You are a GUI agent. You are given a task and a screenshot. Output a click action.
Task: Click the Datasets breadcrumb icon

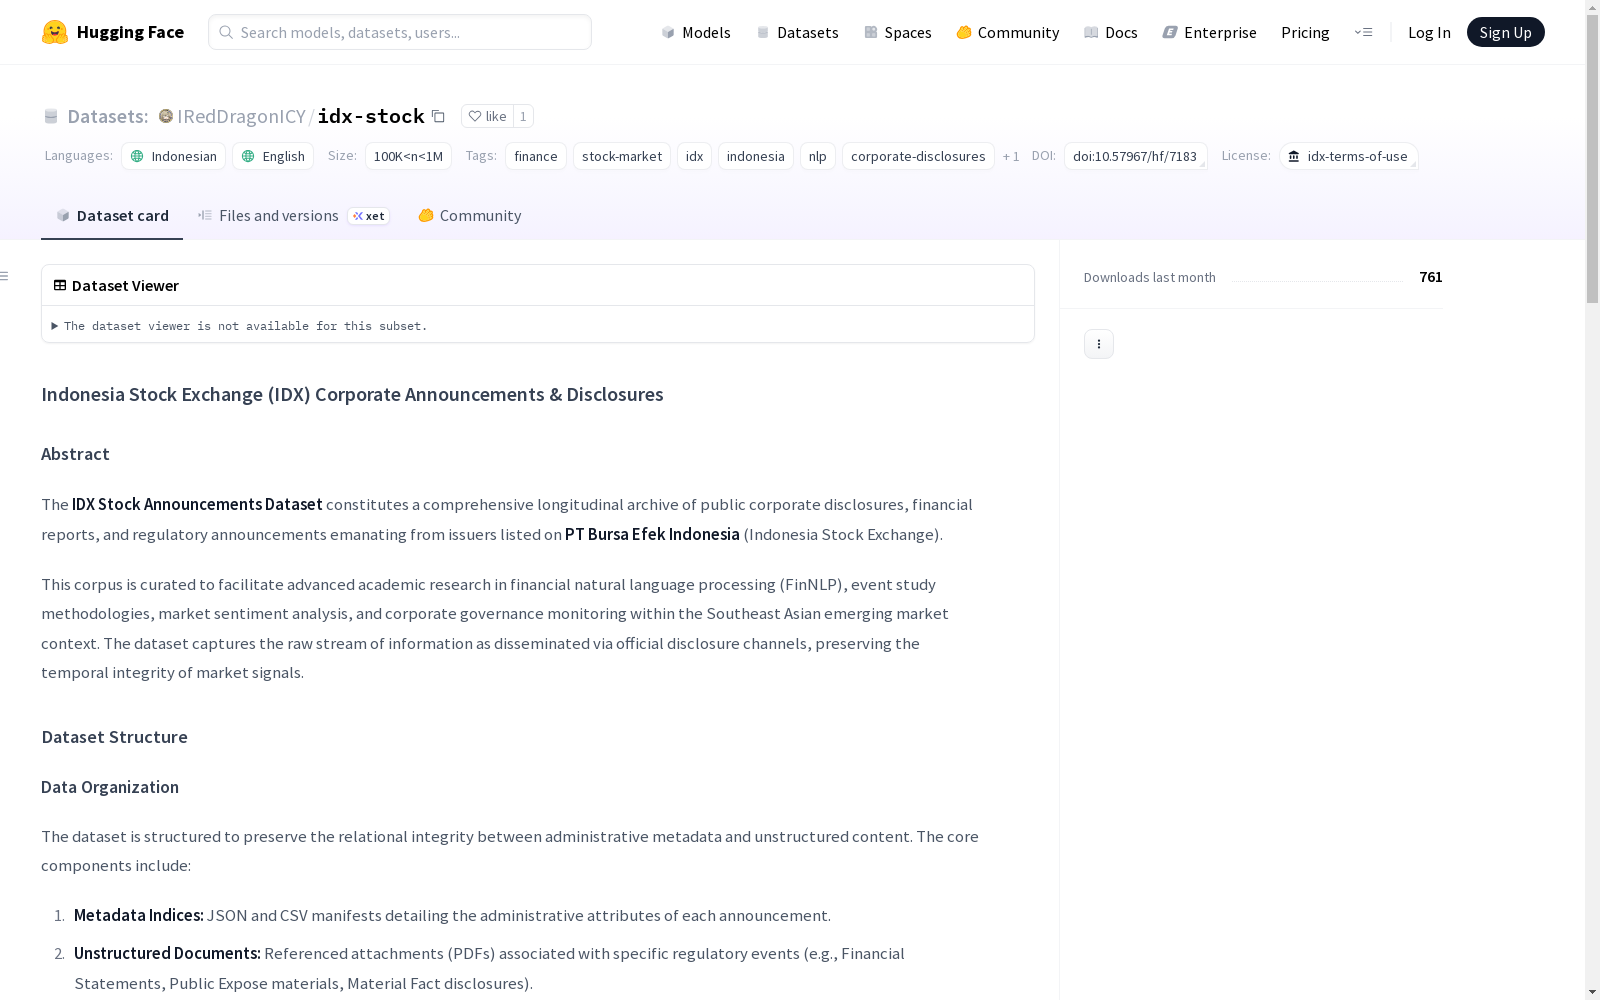(x=51, y=116)
